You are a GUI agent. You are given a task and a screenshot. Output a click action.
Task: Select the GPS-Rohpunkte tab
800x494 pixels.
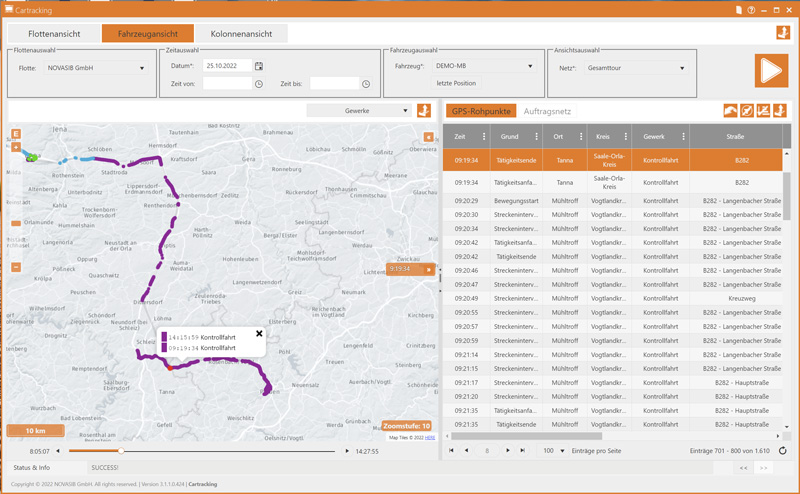pyautogui.click(x=481, y=111)
